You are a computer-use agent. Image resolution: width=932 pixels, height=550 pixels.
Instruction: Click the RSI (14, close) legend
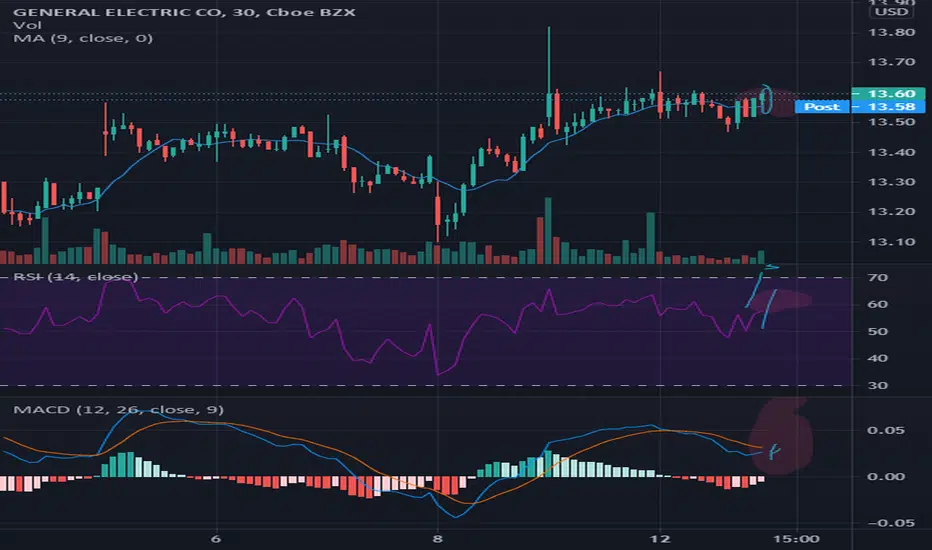point(75,276)
